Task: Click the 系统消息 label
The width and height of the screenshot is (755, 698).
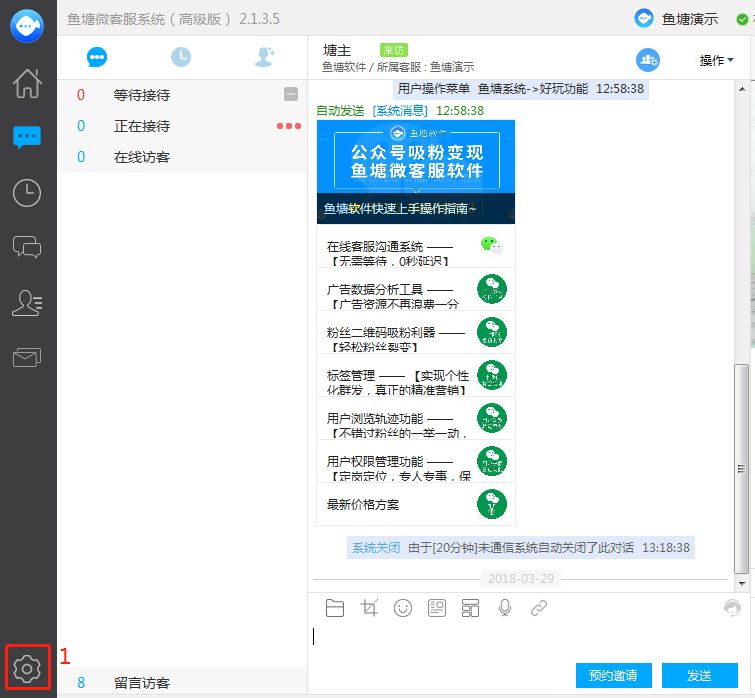Action: pos(400,111)
